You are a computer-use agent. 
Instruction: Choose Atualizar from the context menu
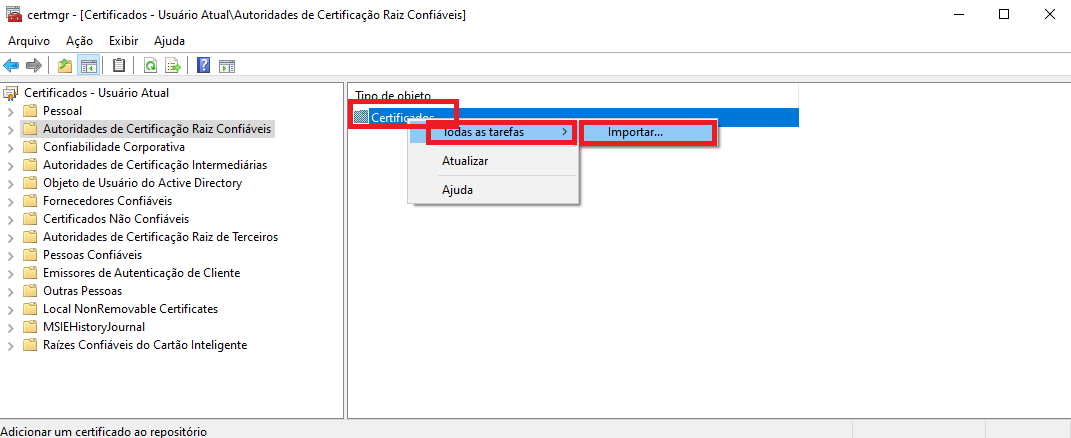pos(465,160)
